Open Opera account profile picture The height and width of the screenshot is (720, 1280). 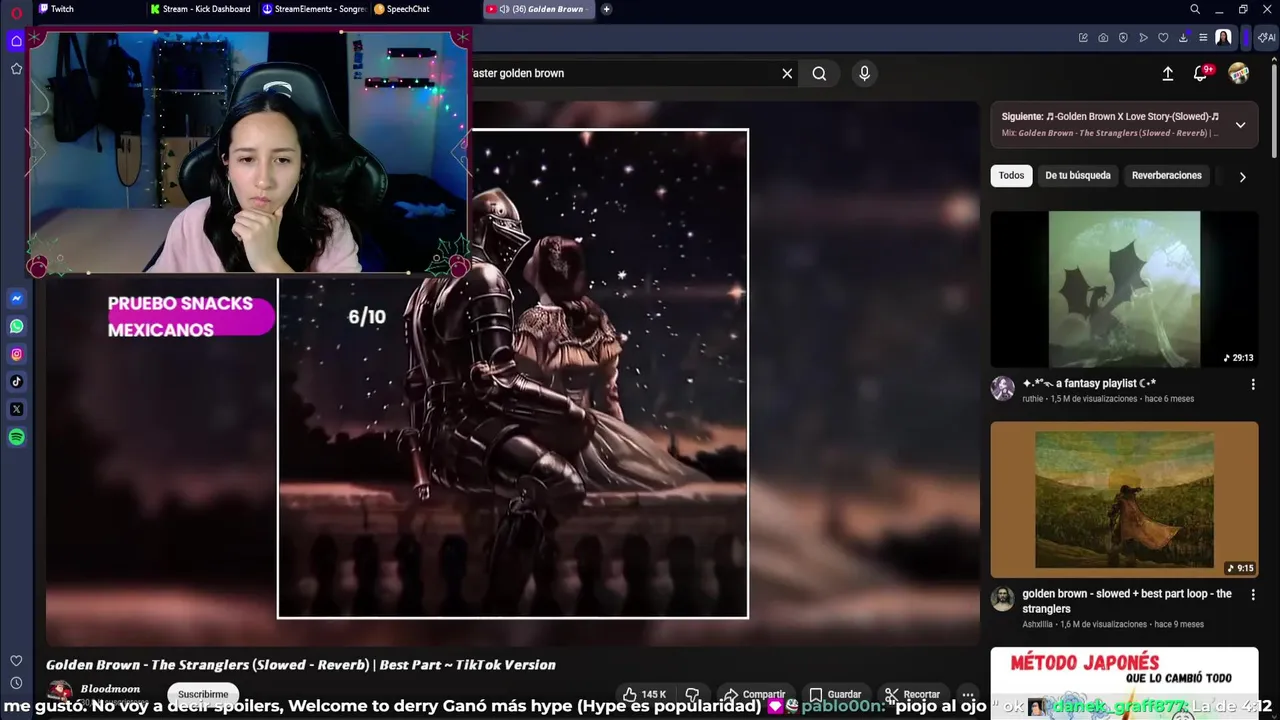1223,38
